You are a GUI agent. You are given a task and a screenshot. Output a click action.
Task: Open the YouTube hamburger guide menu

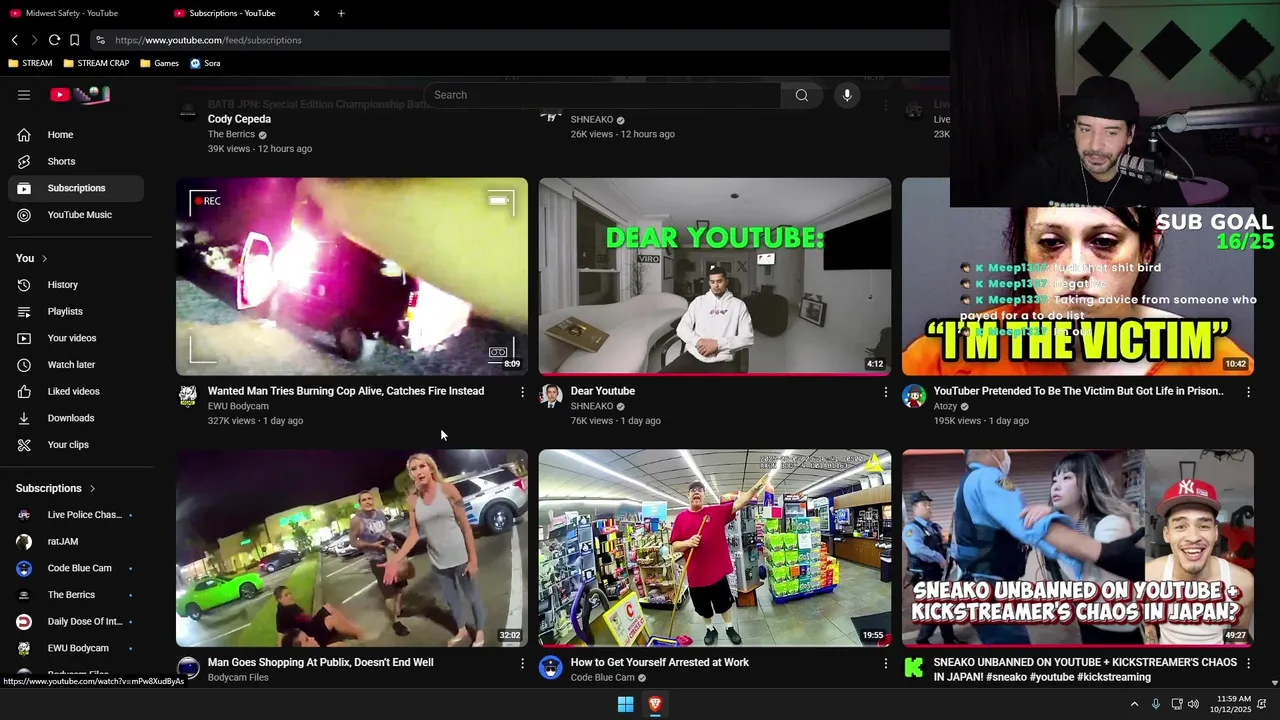click(x=24, y=95)
